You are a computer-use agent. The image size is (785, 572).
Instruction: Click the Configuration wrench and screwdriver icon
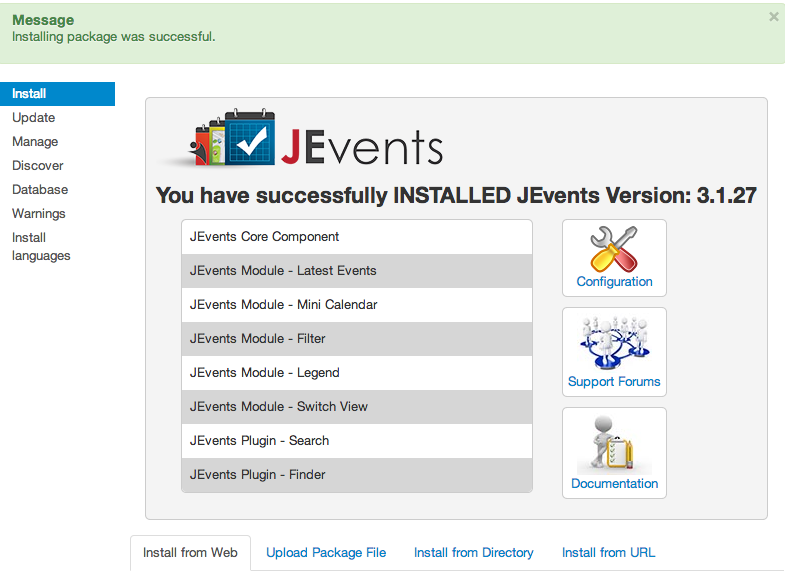614,248
